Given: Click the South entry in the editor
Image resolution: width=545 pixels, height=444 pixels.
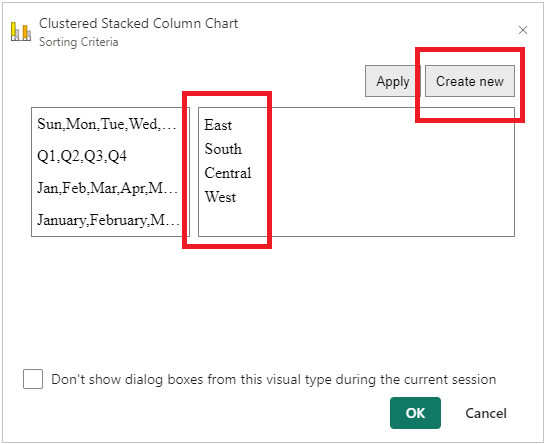Looking at the screenshot, I should point(223,149).
